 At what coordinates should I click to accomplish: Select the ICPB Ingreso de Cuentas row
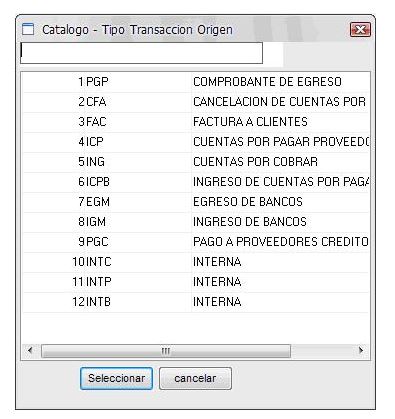pyautogui.click(x=196, y=182)
